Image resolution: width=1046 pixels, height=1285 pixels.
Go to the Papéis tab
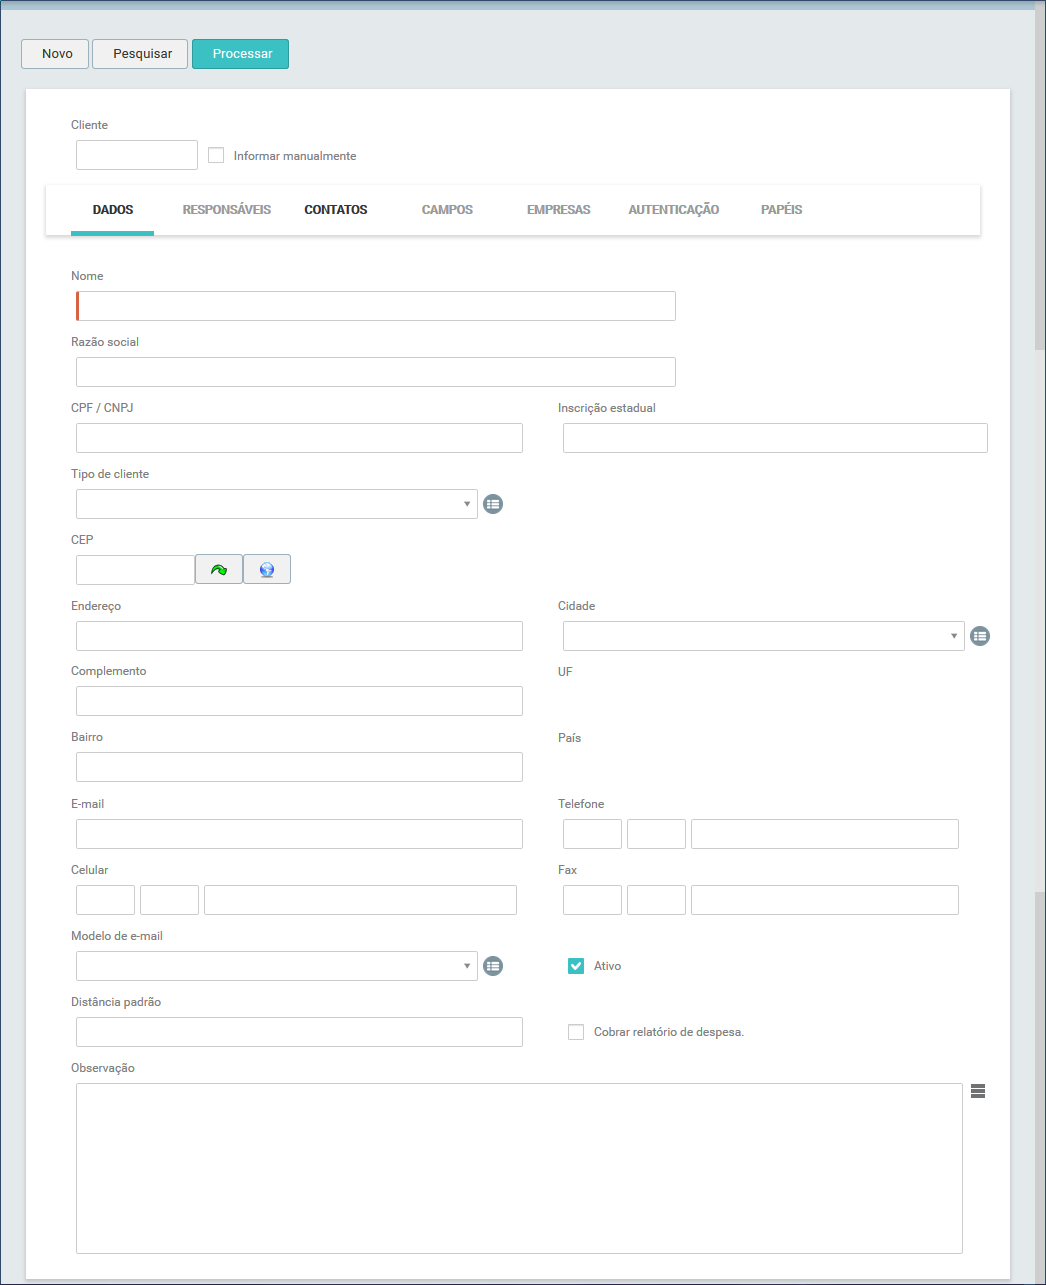[x=781, y=210]
